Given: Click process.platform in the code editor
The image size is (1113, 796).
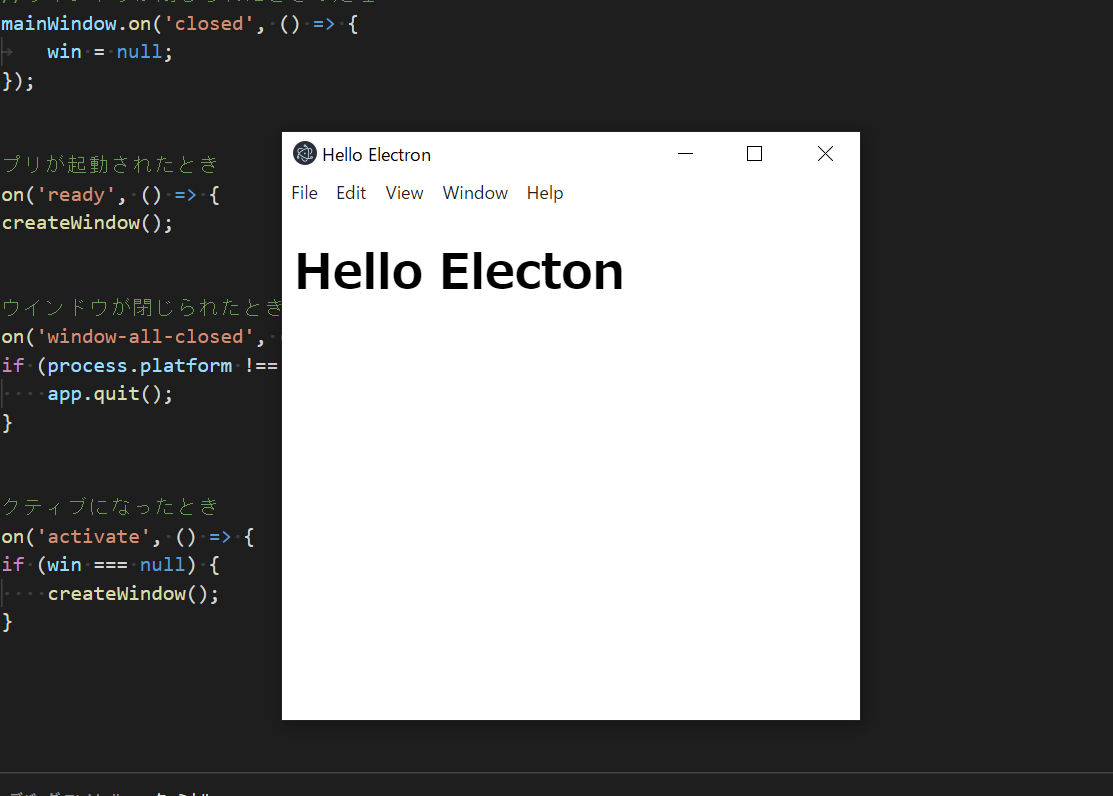Looking at the screenshot, I should 139,366.
